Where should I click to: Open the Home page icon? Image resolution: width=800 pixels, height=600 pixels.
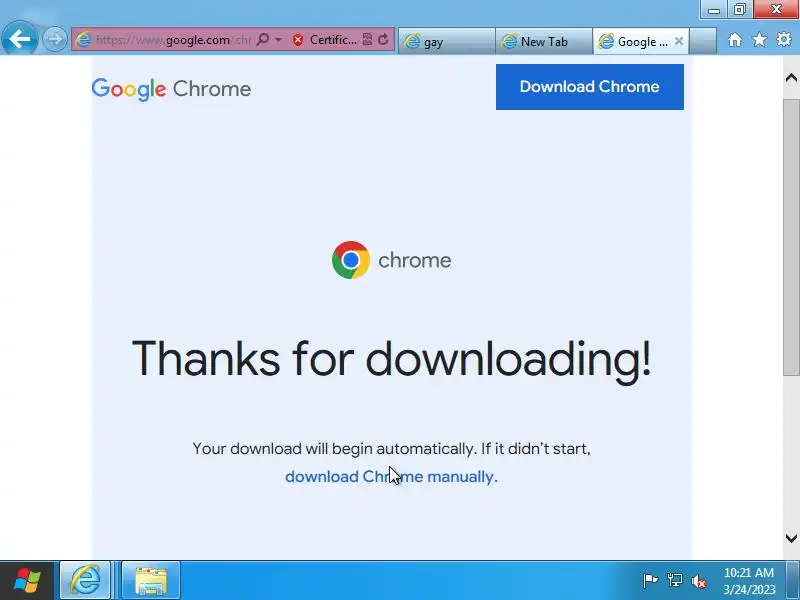click(x=735, y=40)
